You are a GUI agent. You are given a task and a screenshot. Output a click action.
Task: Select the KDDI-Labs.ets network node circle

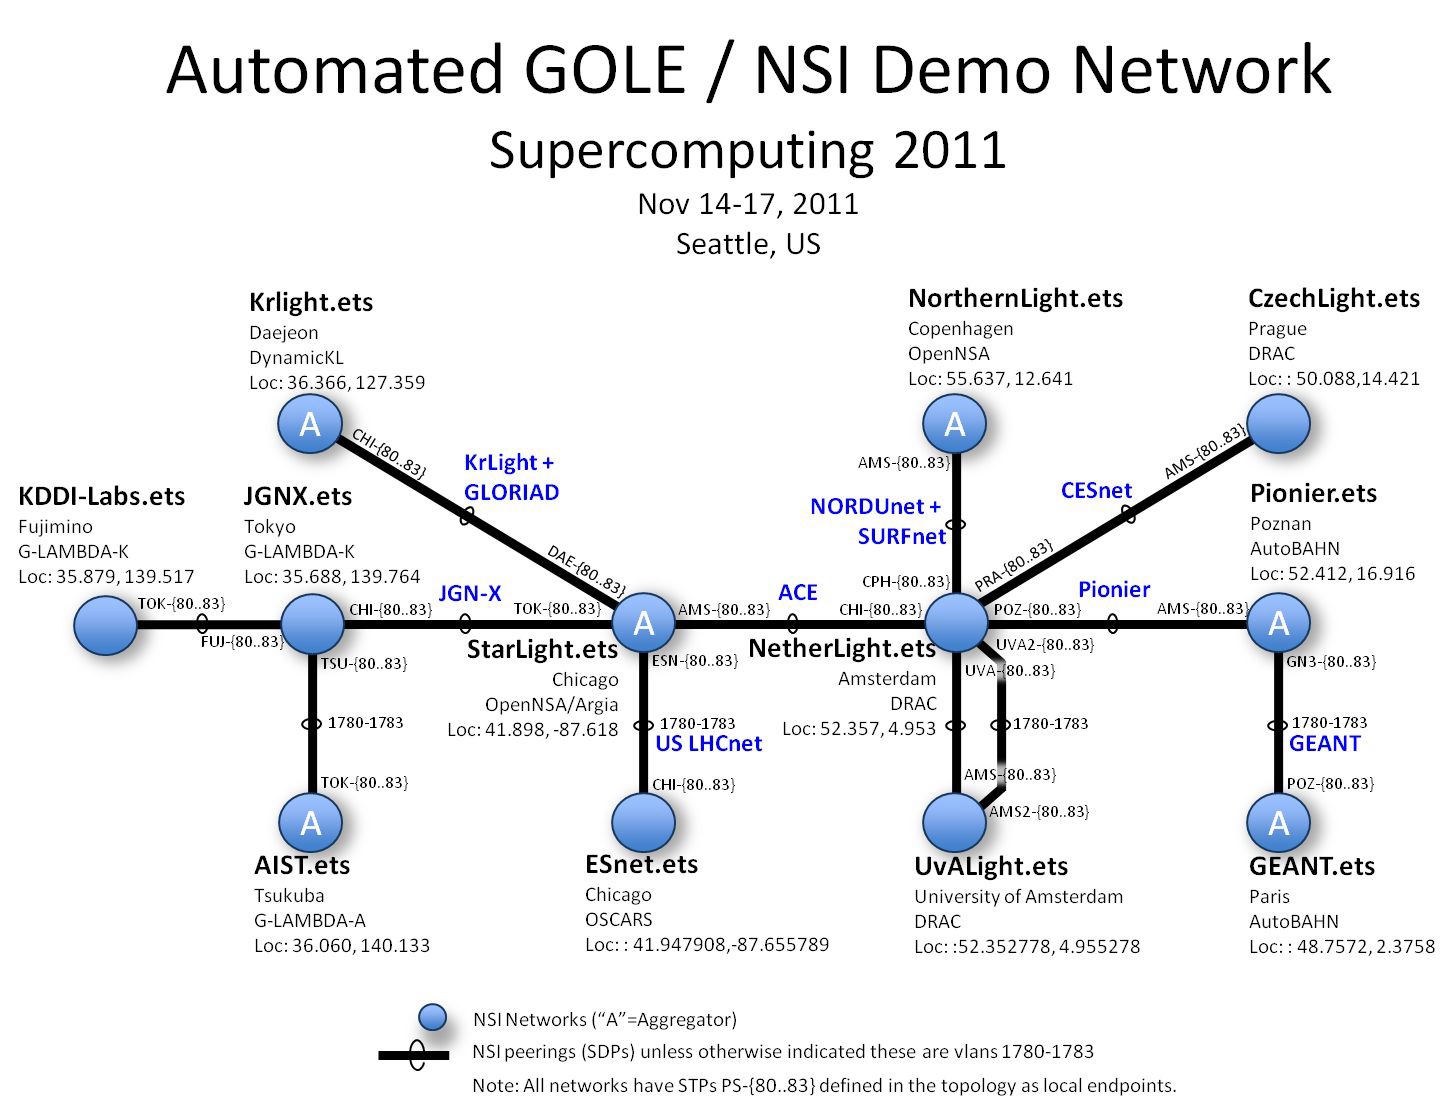(x=105, y=624)
